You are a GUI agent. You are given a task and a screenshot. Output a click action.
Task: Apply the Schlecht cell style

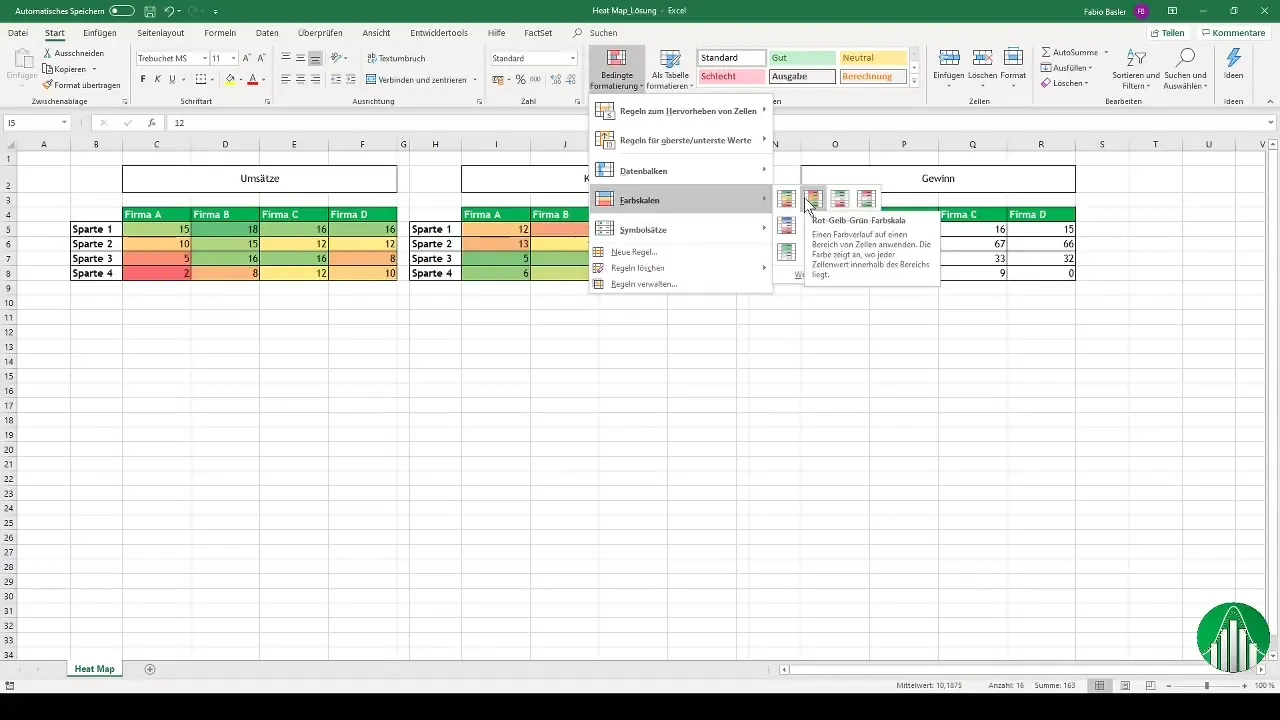coord(732,76)
